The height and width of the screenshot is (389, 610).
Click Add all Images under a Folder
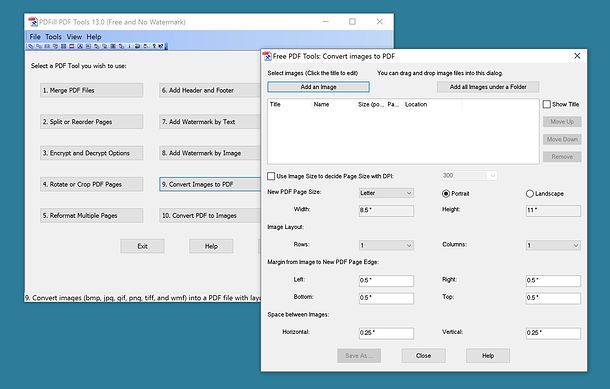click(488, 87)
